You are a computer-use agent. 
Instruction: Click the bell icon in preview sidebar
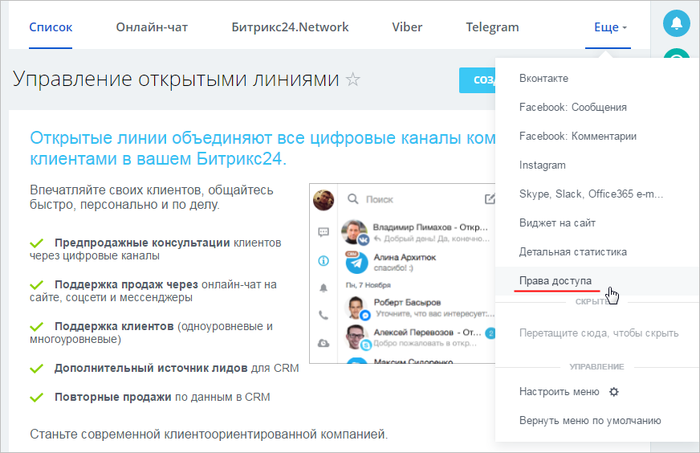323,288
